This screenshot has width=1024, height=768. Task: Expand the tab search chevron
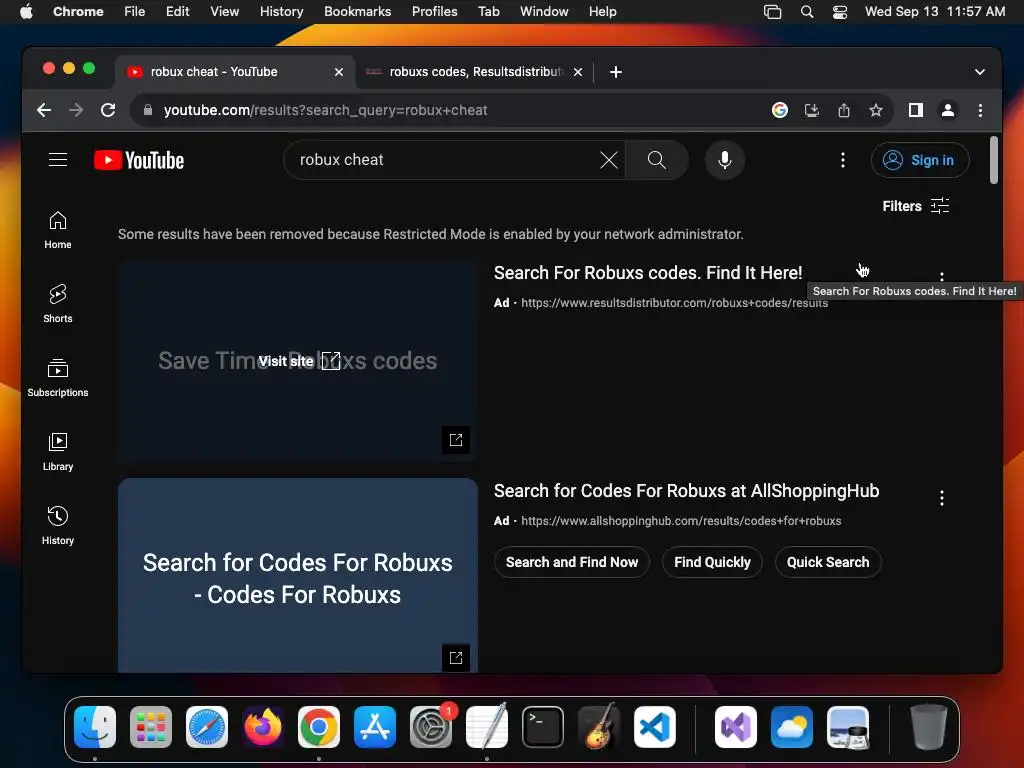[x=980, y=72]
